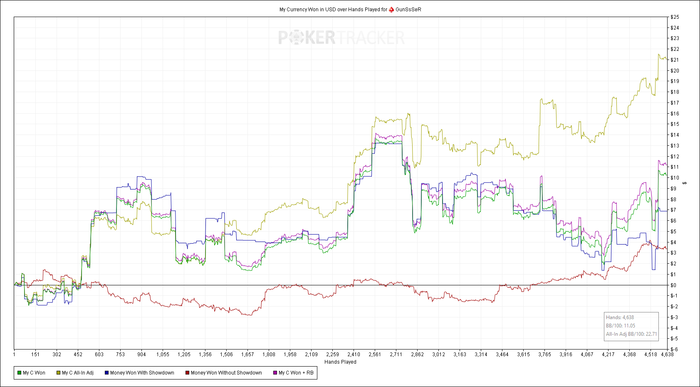Click the 'BB/100: 11.05' stat line
This screenshot has height=387, width=700.
(621, 325)
